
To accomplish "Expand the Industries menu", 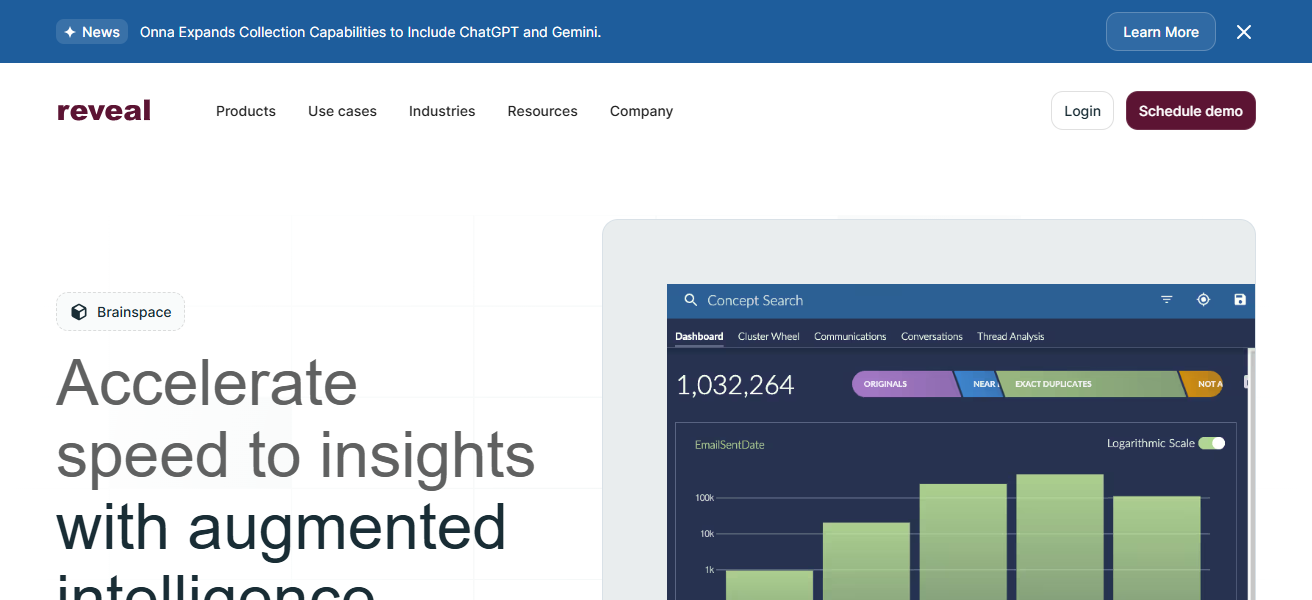I will coord(442,111).
